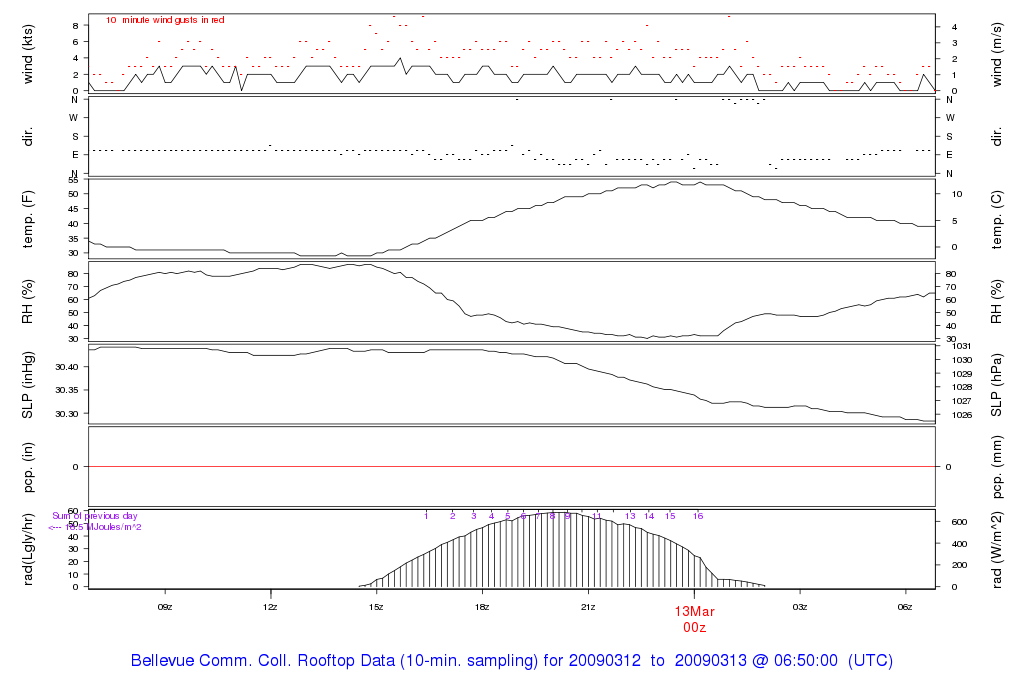Click the '1030' hPa tick value
This screenshot has width=1024, height=700.
pyautogui.click(x=962, y=360)
